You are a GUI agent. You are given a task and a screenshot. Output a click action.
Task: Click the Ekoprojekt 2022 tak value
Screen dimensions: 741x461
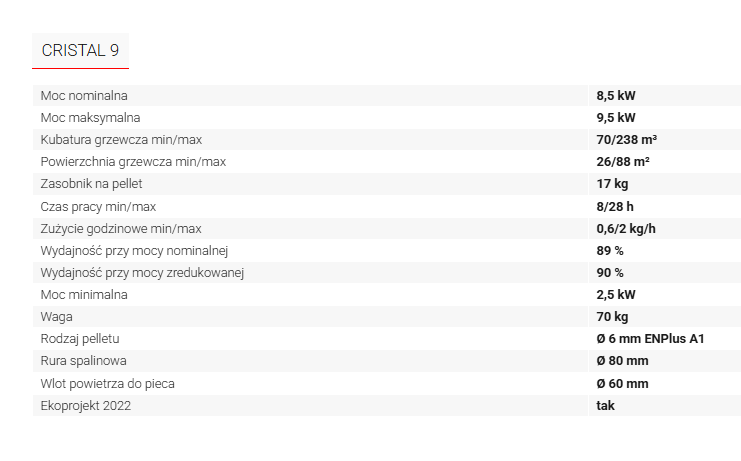coord(605,405)
